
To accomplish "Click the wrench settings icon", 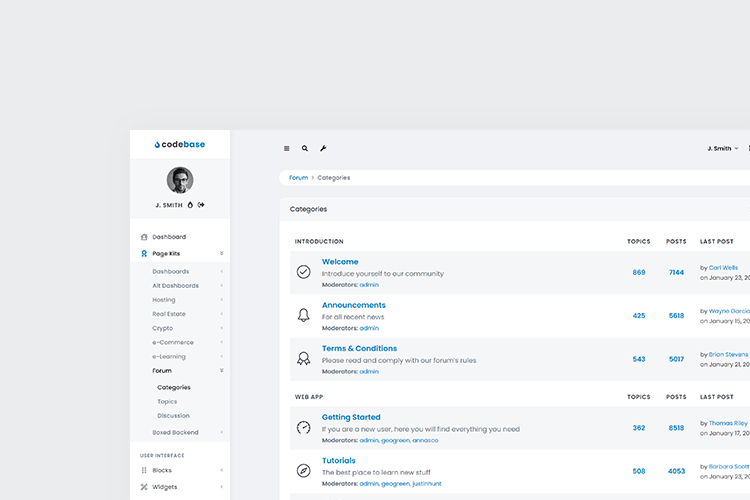I will pos(323,148).
